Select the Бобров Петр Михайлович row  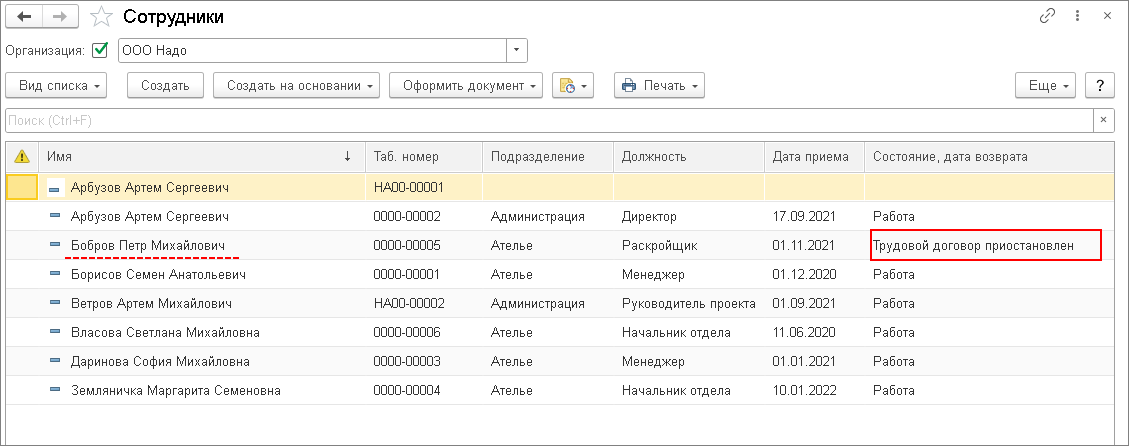coord(147,245)
